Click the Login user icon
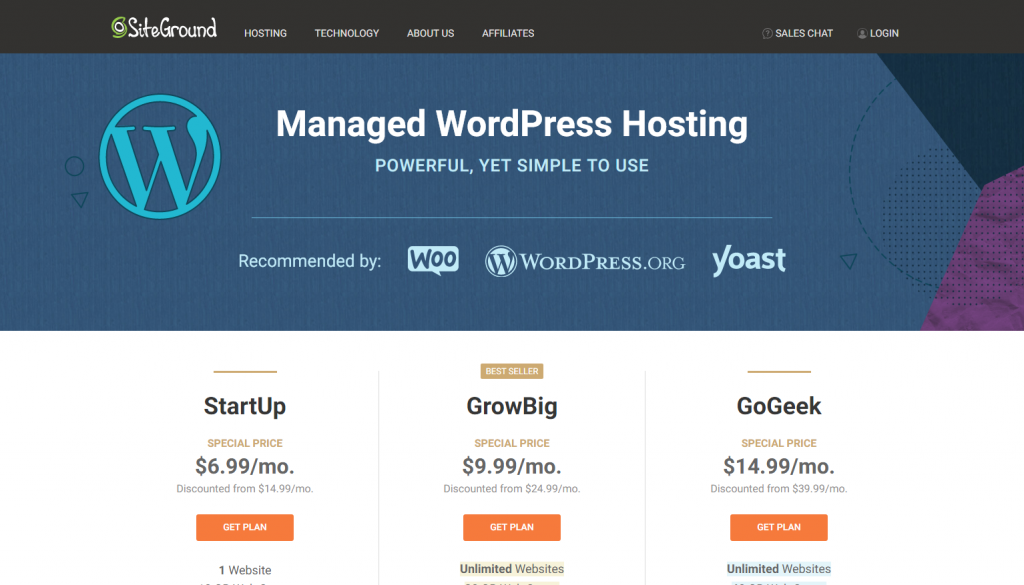Image resolution: width=1024 pixels, height=585 pixels. 862,33
